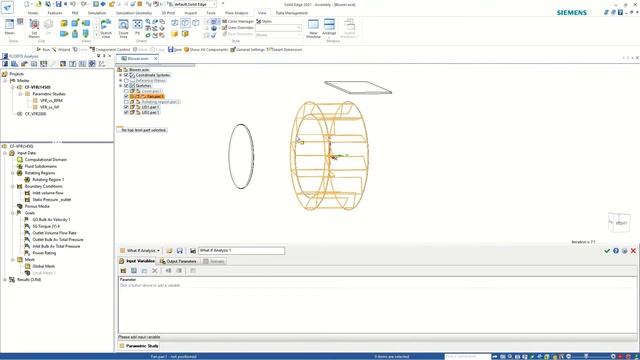Viewport: 640px width, 360px height.
Task: Collapse the Goals tree node
Action: click(x=13, y=213)
